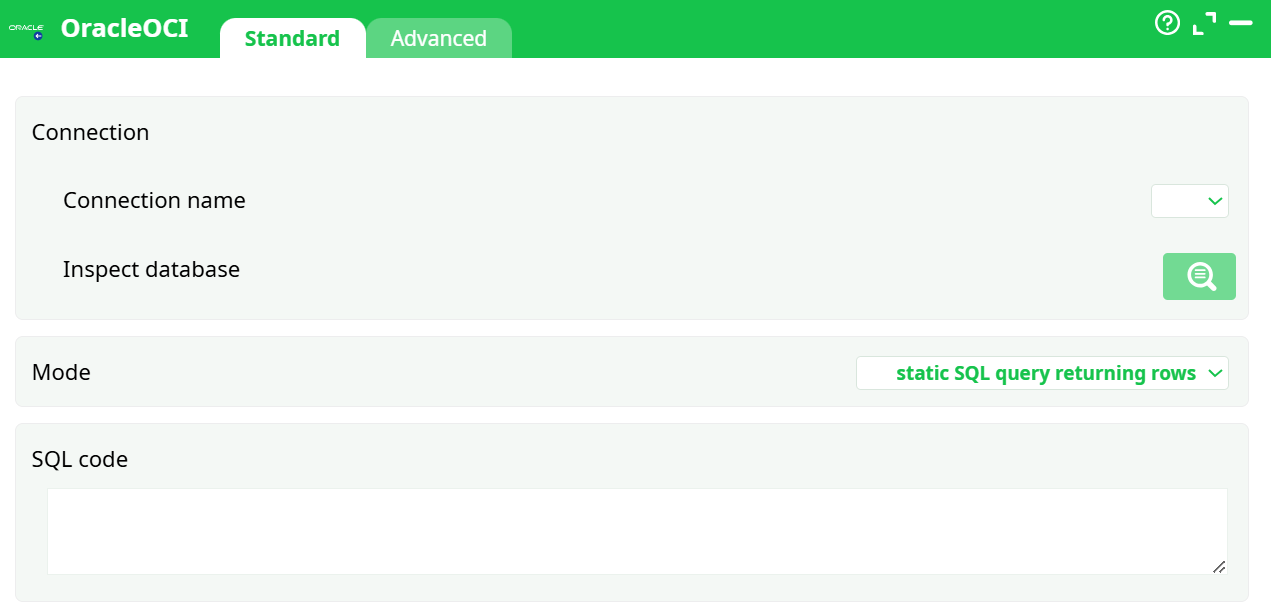Click the Connection section header

pyautogui.click(x=90, y=131)
